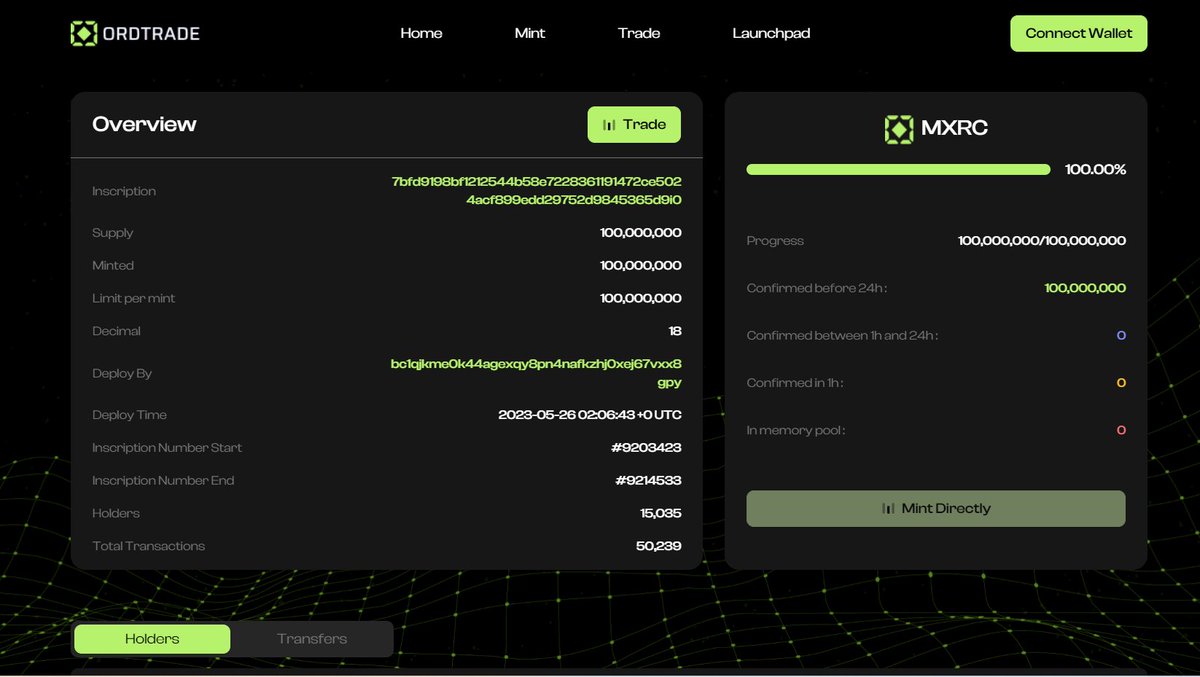Click the Confirmed between 1h and 24h value
1200x677 pixels.
point(1121,335)
